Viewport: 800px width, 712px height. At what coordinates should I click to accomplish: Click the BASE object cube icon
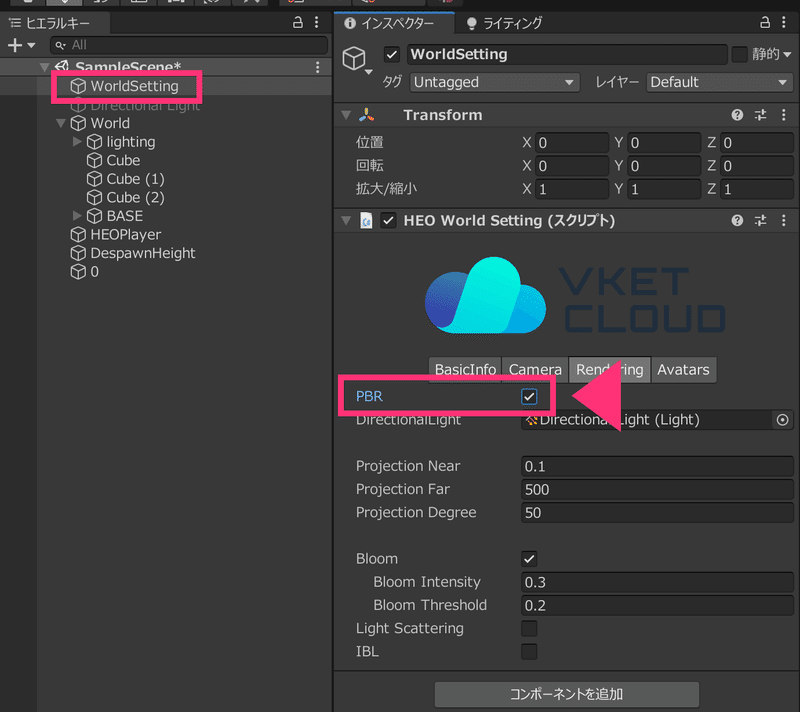pos(94,216)
